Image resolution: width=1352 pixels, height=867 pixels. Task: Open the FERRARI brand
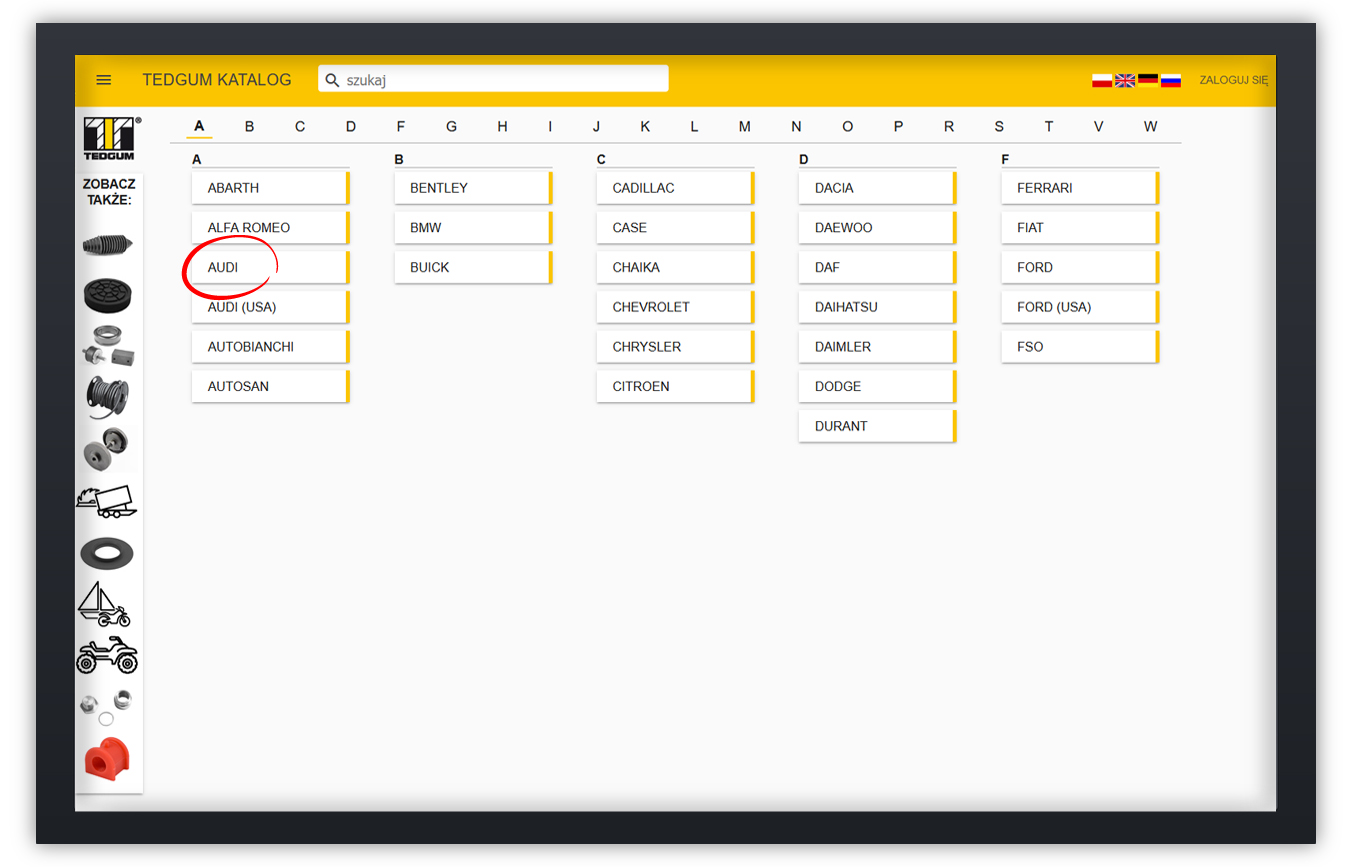pyautogui.click(x=1080, y=188)
